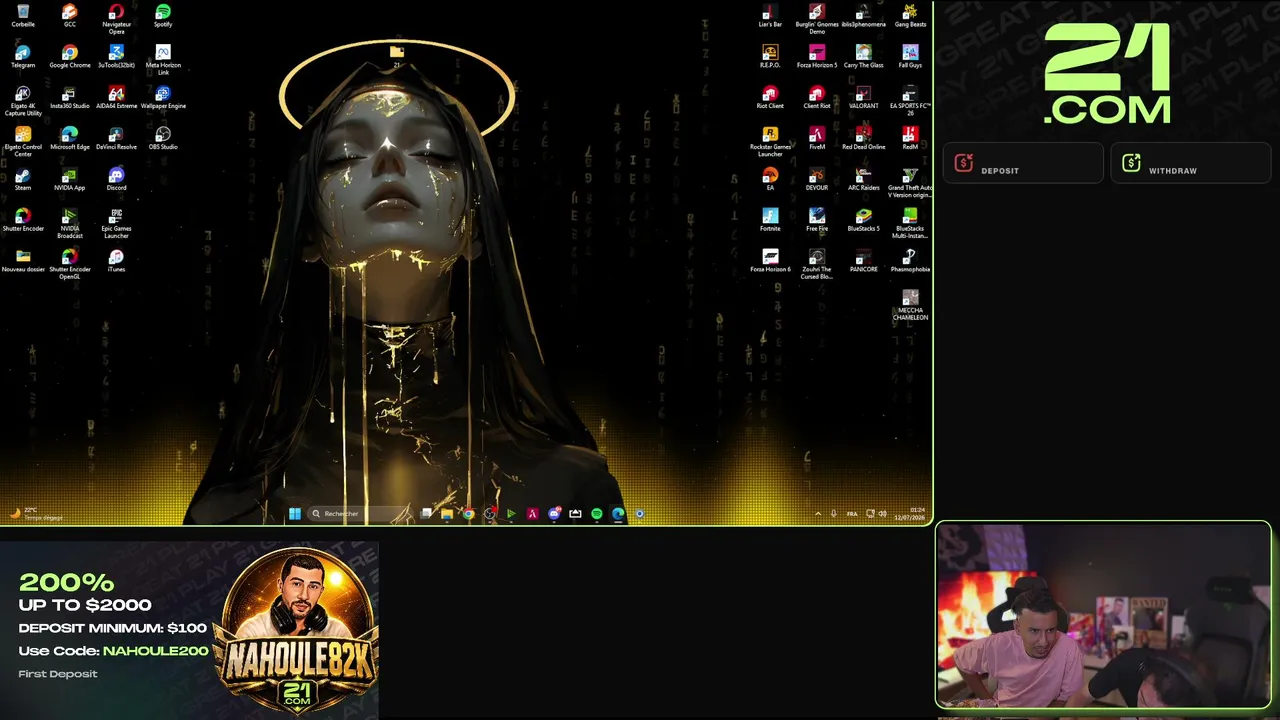Select the Elgato 4K Capture Utility icon
Image resolution: width=1280 pixels, height=720 pixels.
(x=23, y=101)
